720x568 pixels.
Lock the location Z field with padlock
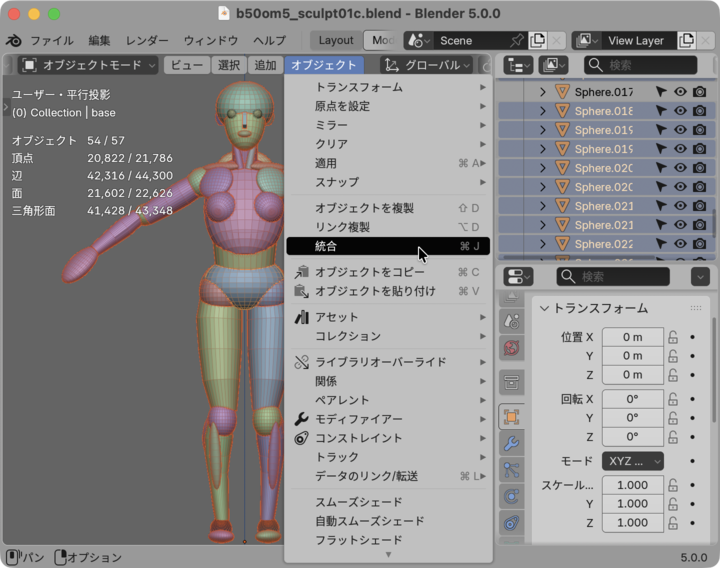pyautogui.click(x=673, y=375)
